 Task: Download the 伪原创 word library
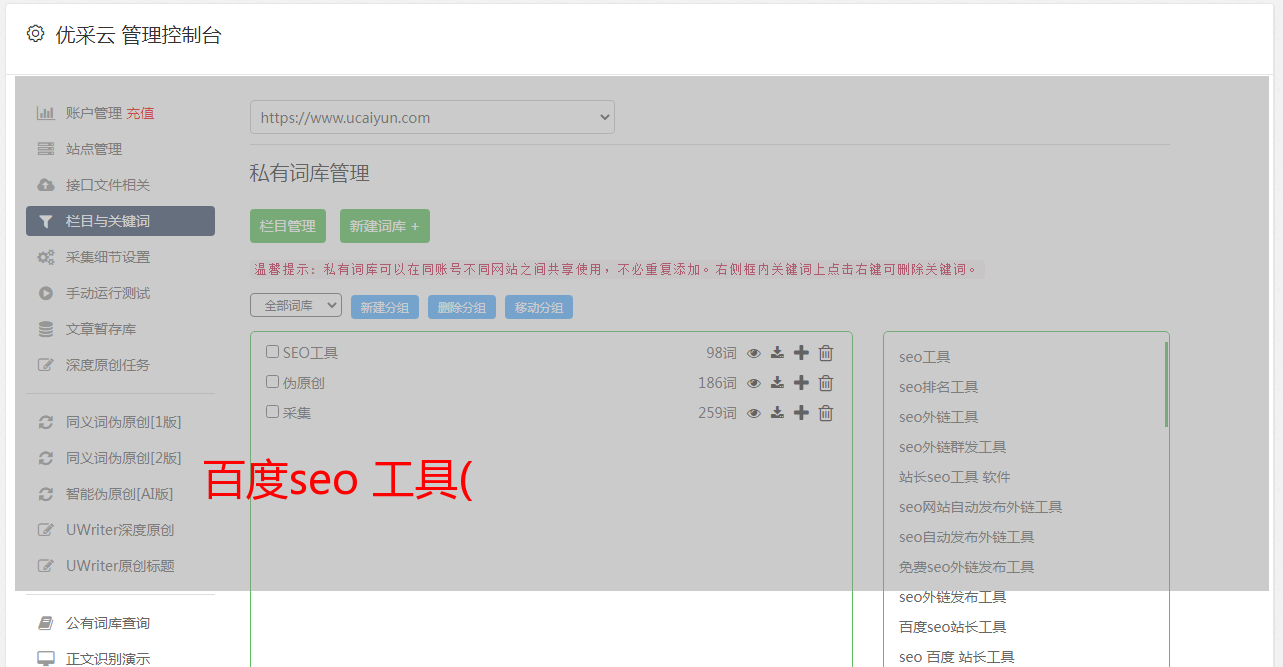tap(777, 383)
